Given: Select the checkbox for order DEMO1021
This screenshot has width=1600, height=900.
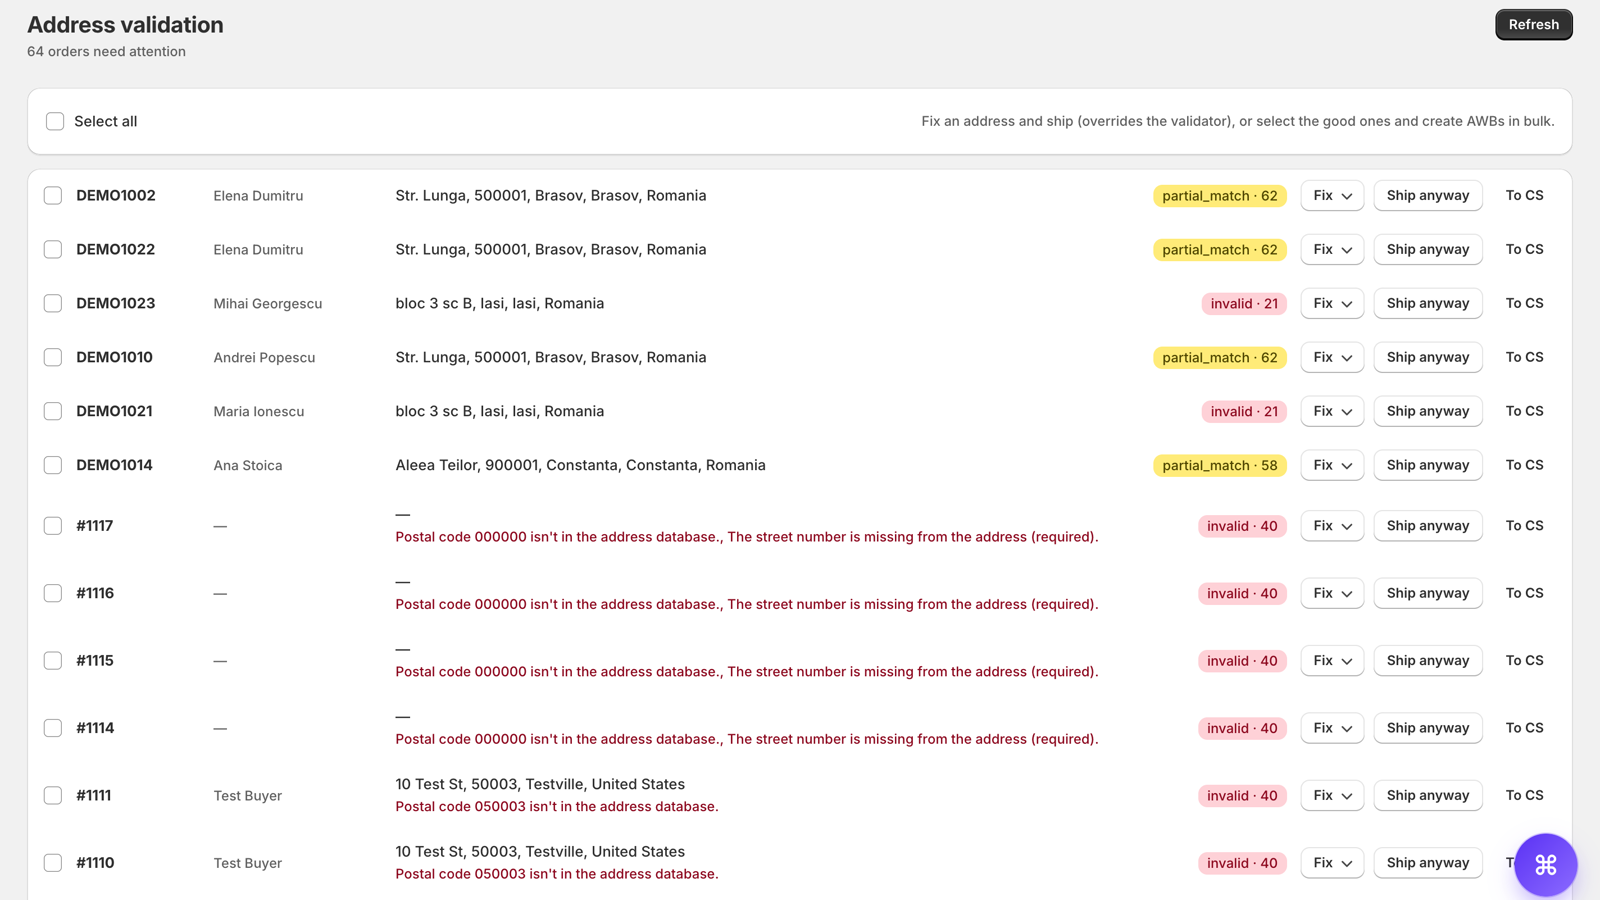Looking at the screenshot, I should pyautogui.click(x=53, y=412).
